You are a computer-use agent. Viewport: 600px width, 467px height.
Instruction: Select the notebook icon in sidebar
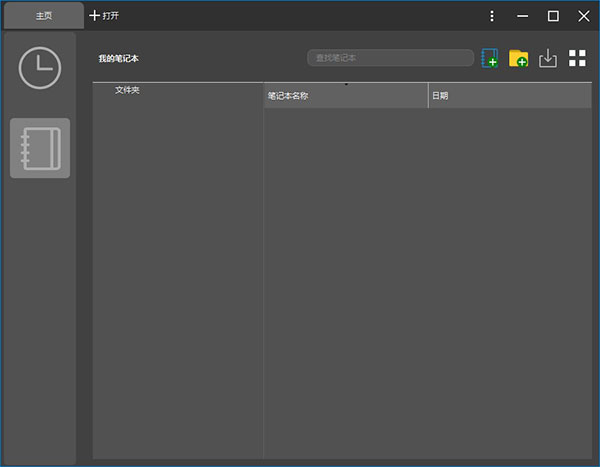click(40, 148)
